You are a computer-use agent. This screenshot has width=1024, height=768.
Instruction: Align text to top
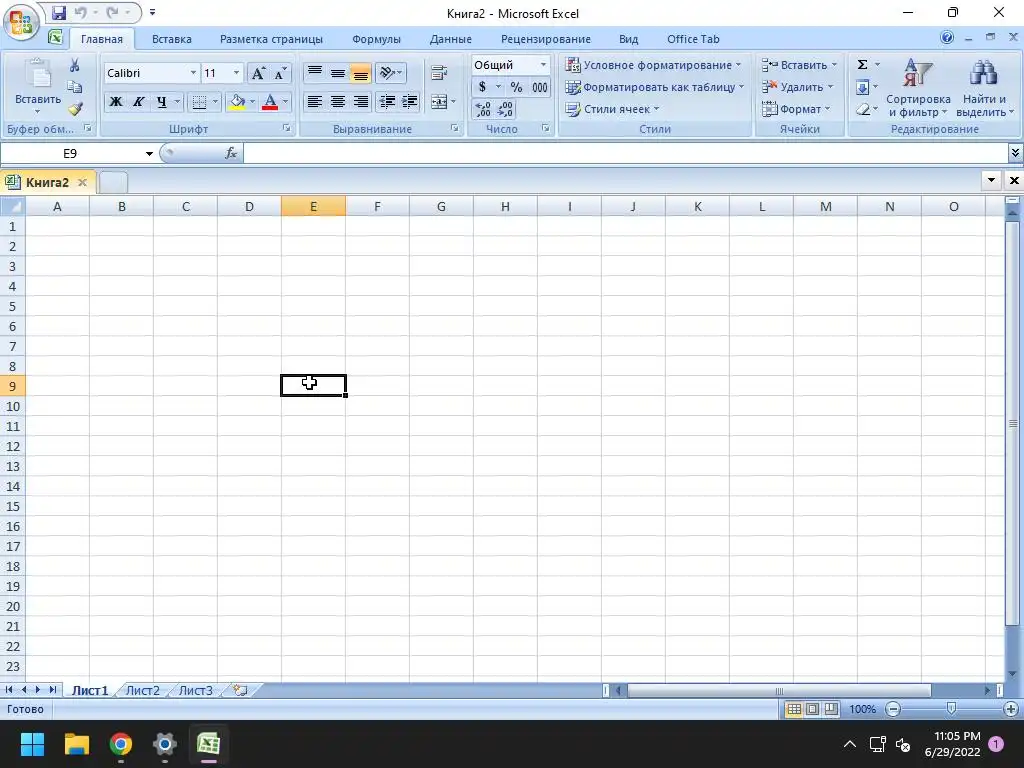[315, 72]
